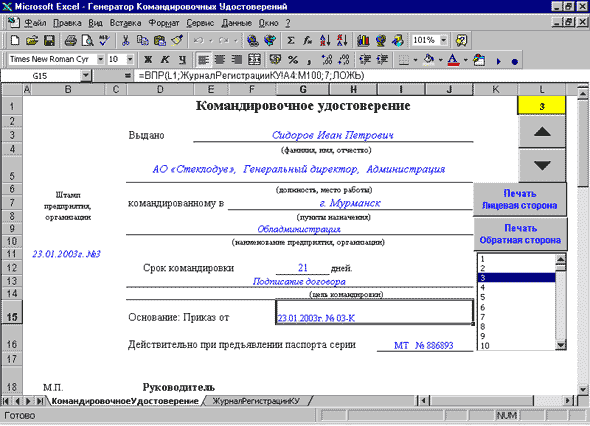Apply the Percent style button
Viewport: 590px width, 426px height.
[293, 59]
